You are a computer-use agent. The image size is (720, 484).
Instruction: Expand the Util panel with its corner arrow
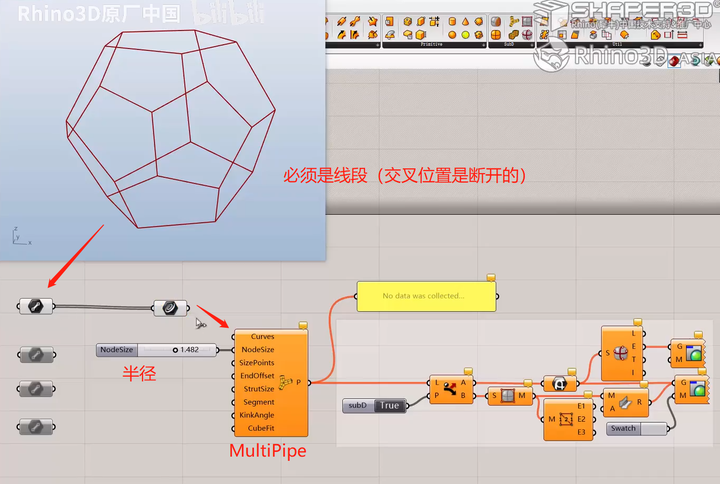point(700,45)
